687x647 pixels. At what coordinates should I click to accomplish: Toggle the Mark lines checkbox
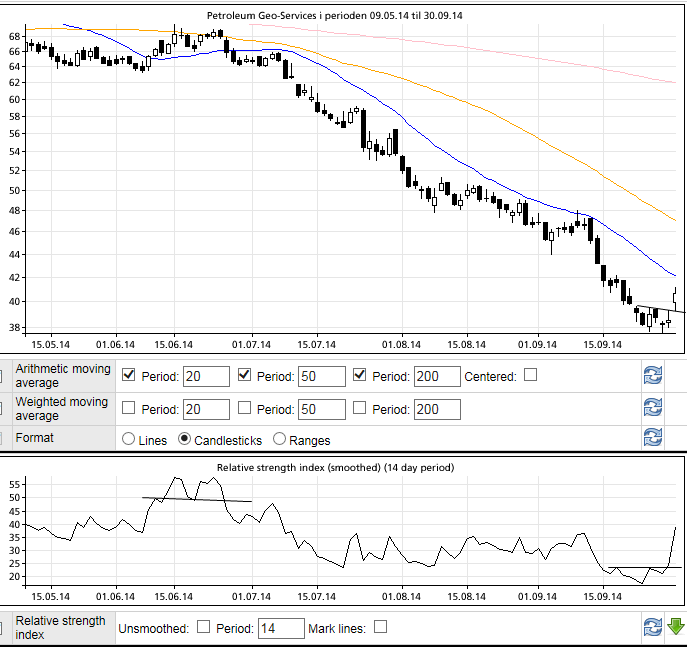click(380, 627)
